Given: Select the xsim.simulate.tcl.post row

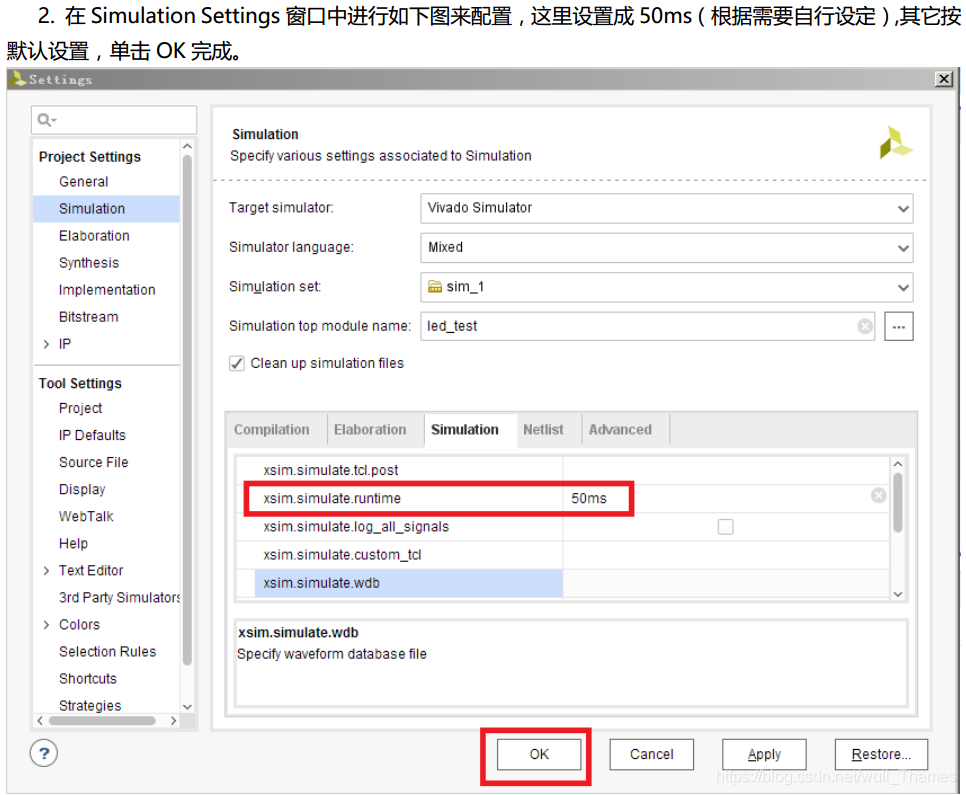Looking at the screenshot, I should [563, 470].
